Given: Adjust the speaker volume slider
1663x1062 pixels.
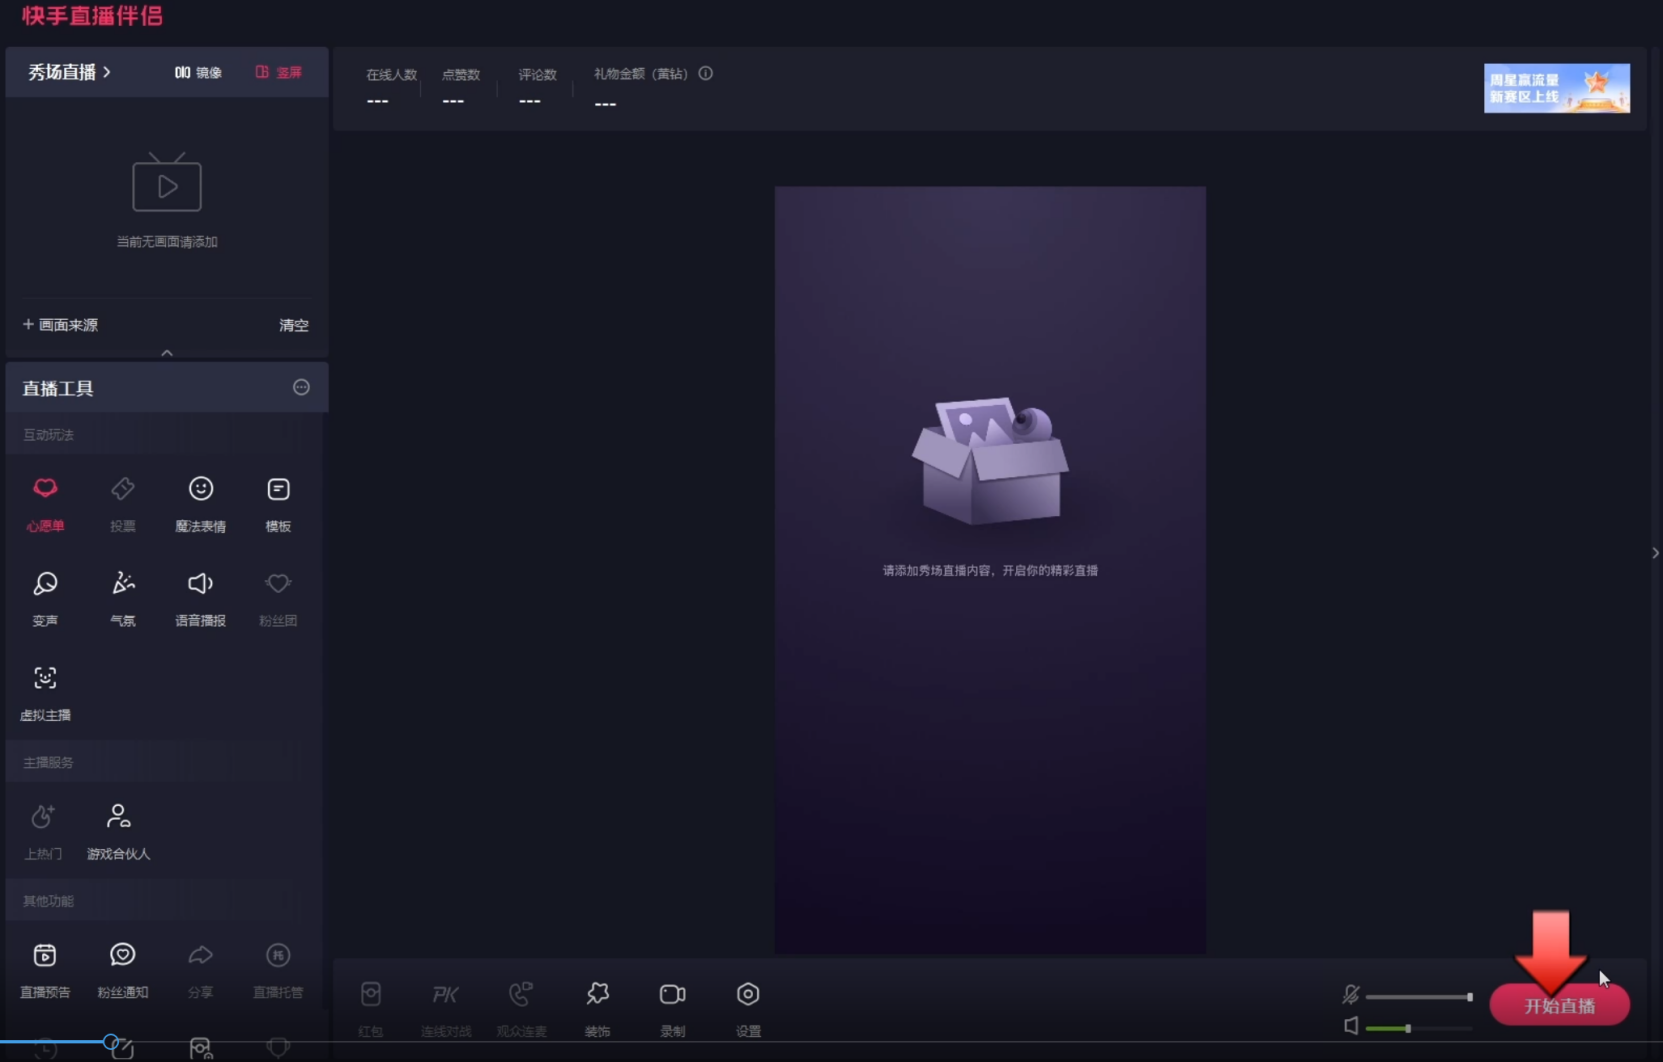Looking at the screenshot, I should click(x=1418, y=1028).
